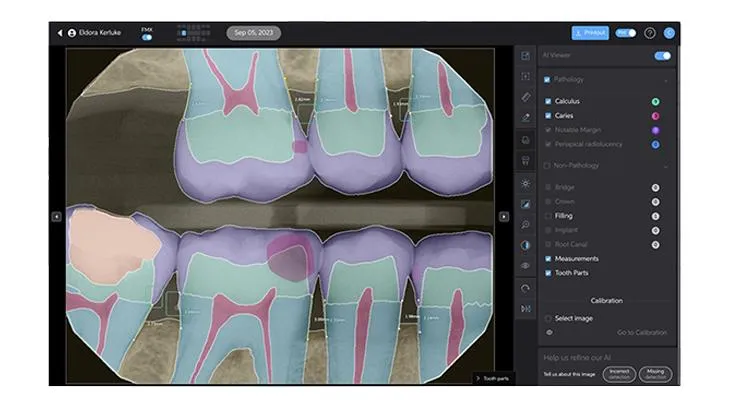Viewport: 730px width, 410px height.
Task: Uncheck the Measurements checkbox
Action: pos(548,259)
